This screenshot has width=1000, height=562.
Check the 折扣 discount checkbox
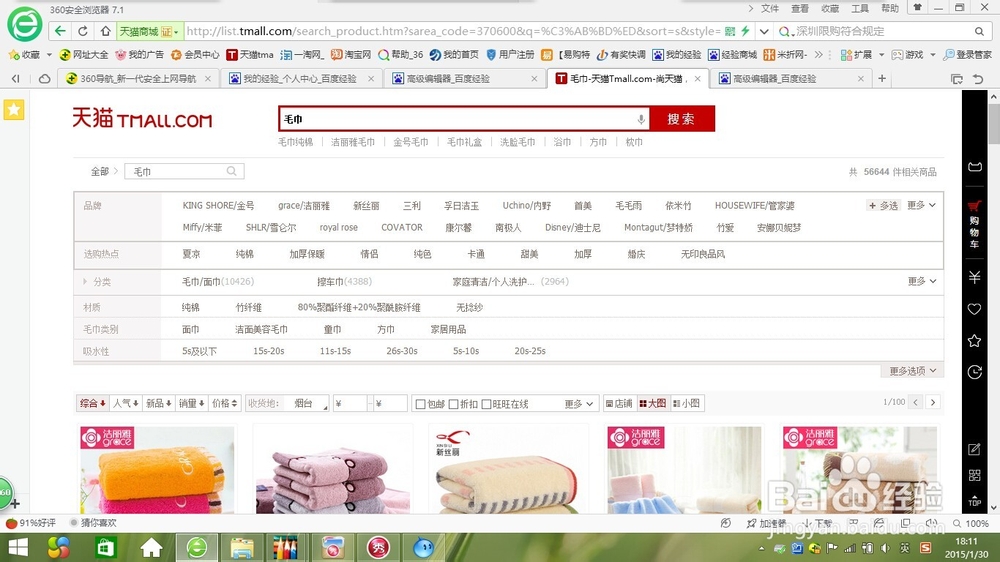[453, 404]
